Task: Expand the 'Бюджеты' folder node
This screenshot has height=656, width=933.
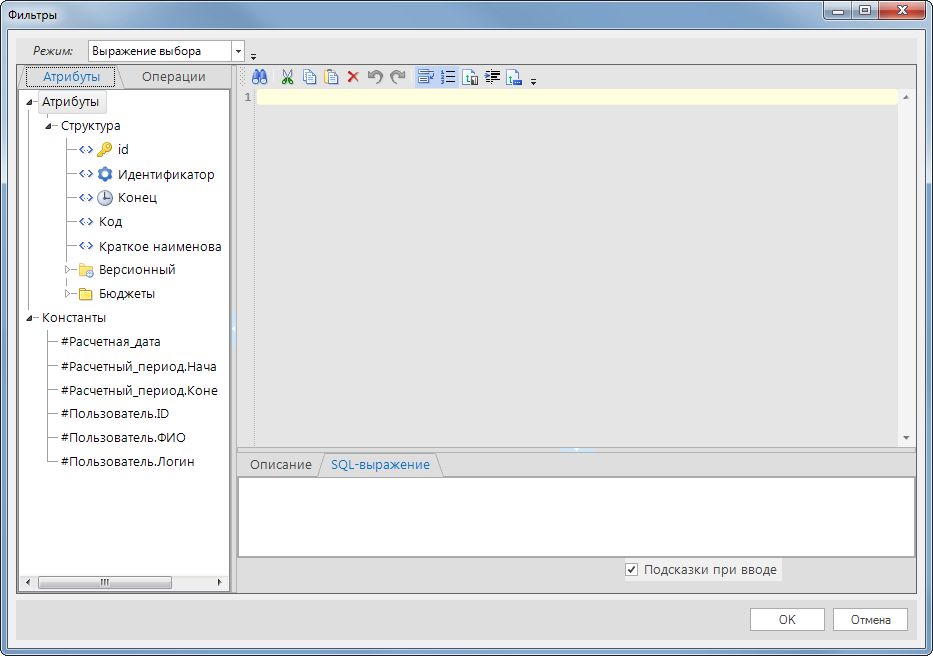Action: pos(68,294)
